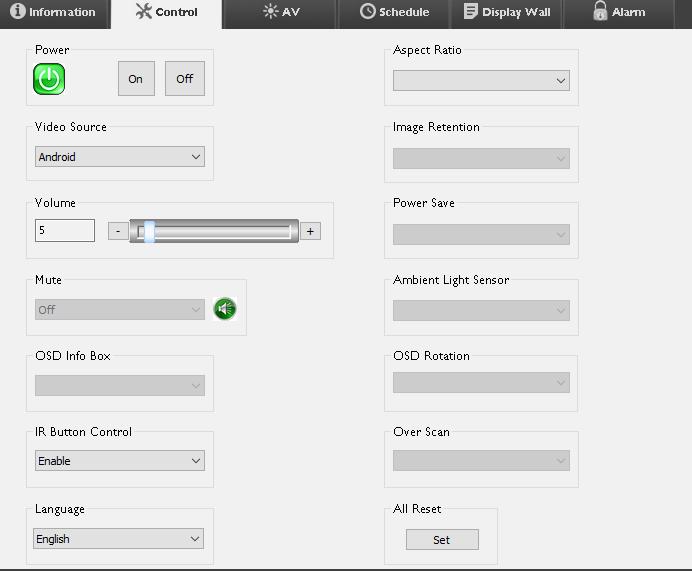Open the Ambient Light Sensor dropdown

coord(481,311)
